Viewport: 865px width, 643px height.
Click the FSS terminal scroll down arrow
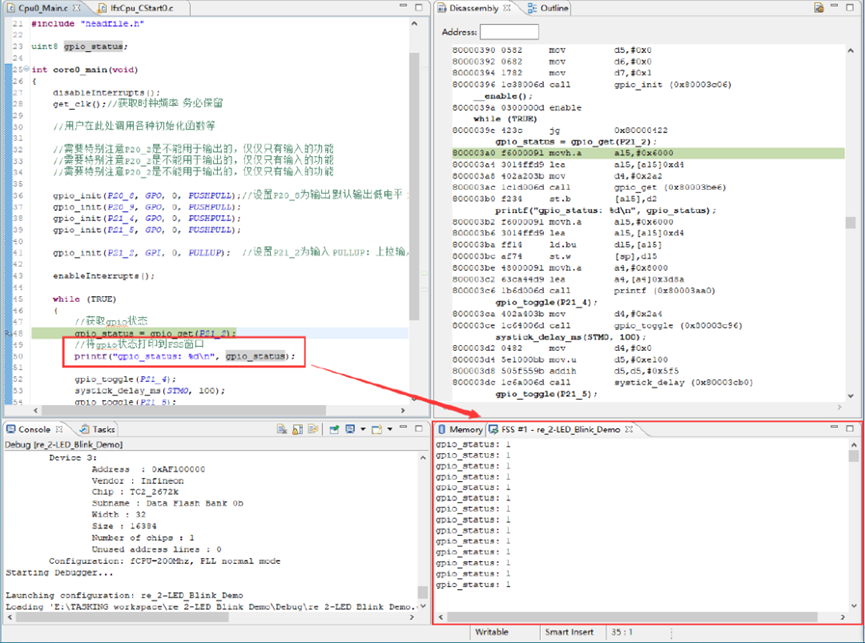coord(853,605)
